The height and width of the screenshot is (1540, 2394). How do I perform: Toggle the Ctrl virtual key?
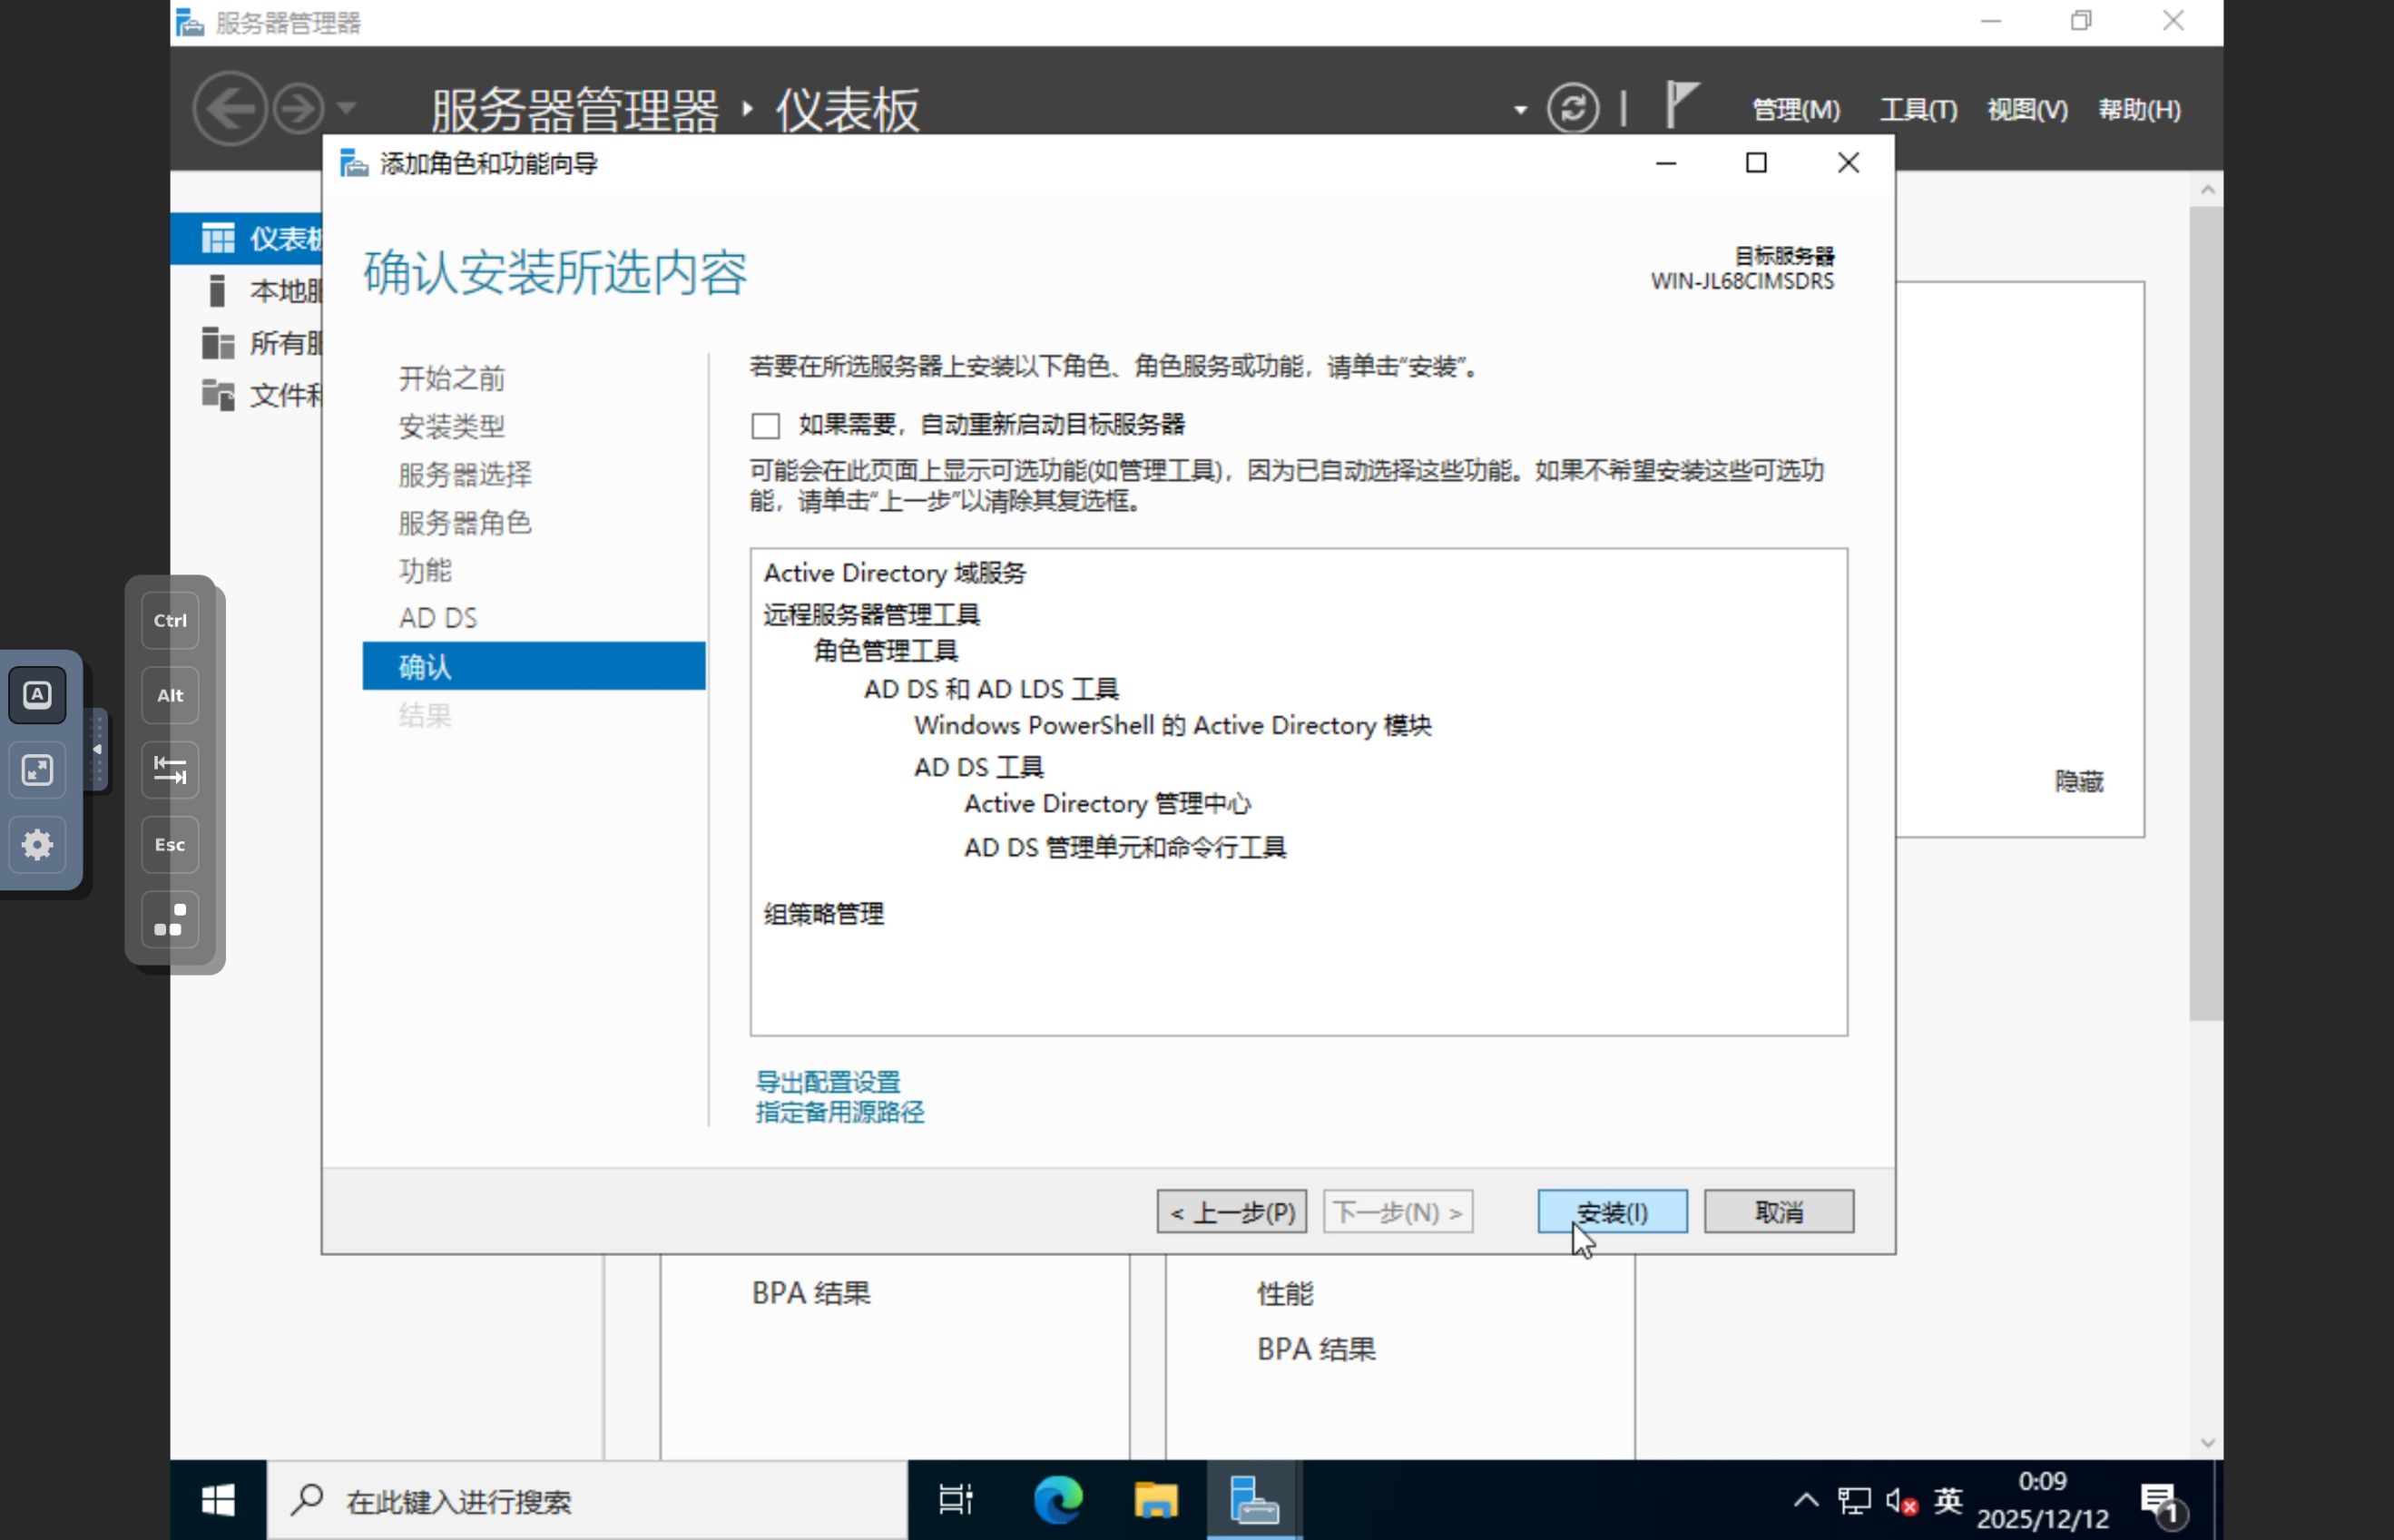tap(170, 620)
